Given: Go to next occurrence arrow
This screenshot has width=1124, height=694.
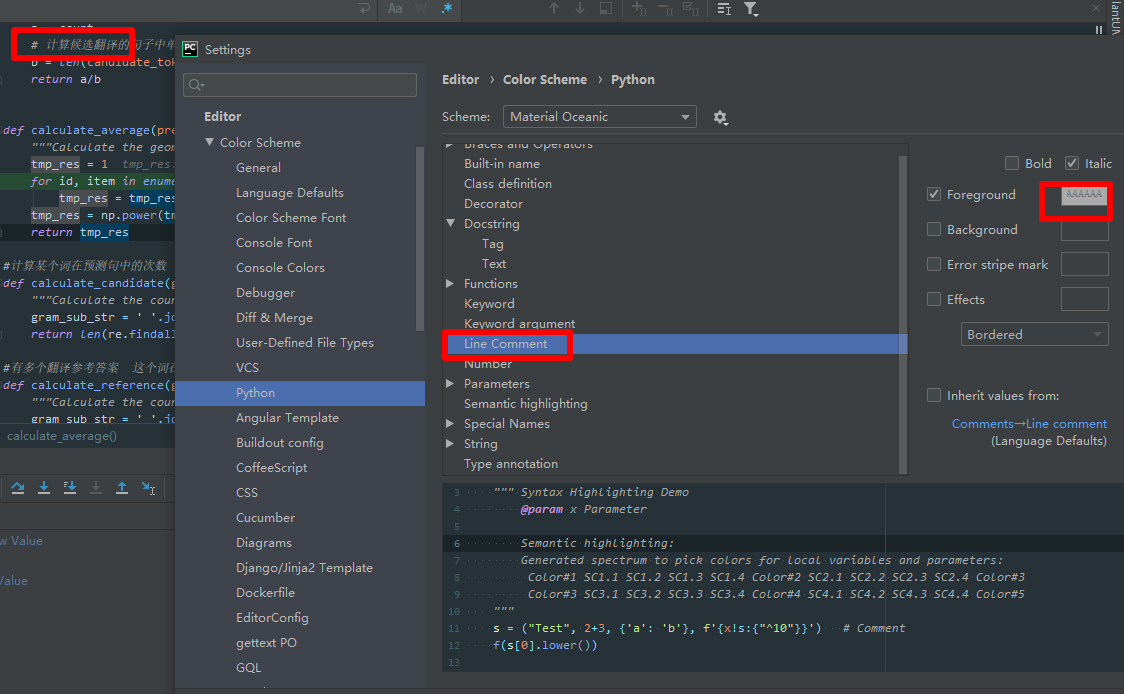Looking at the screenshot, I should [580, 9].
